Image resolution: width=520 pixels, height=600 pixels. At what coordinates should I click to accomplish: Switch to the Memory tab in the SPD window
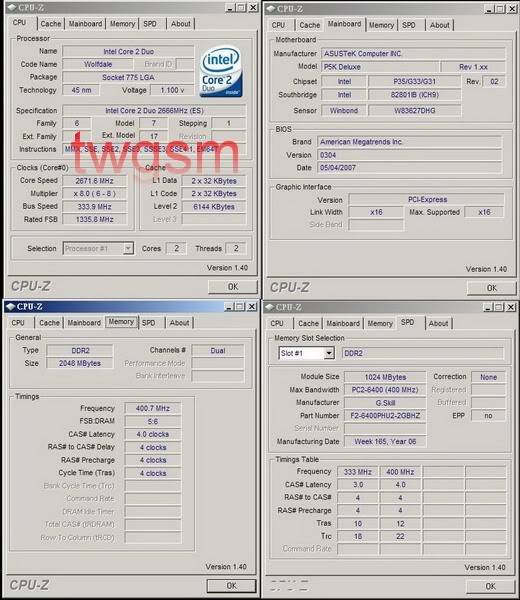(380, 324)
